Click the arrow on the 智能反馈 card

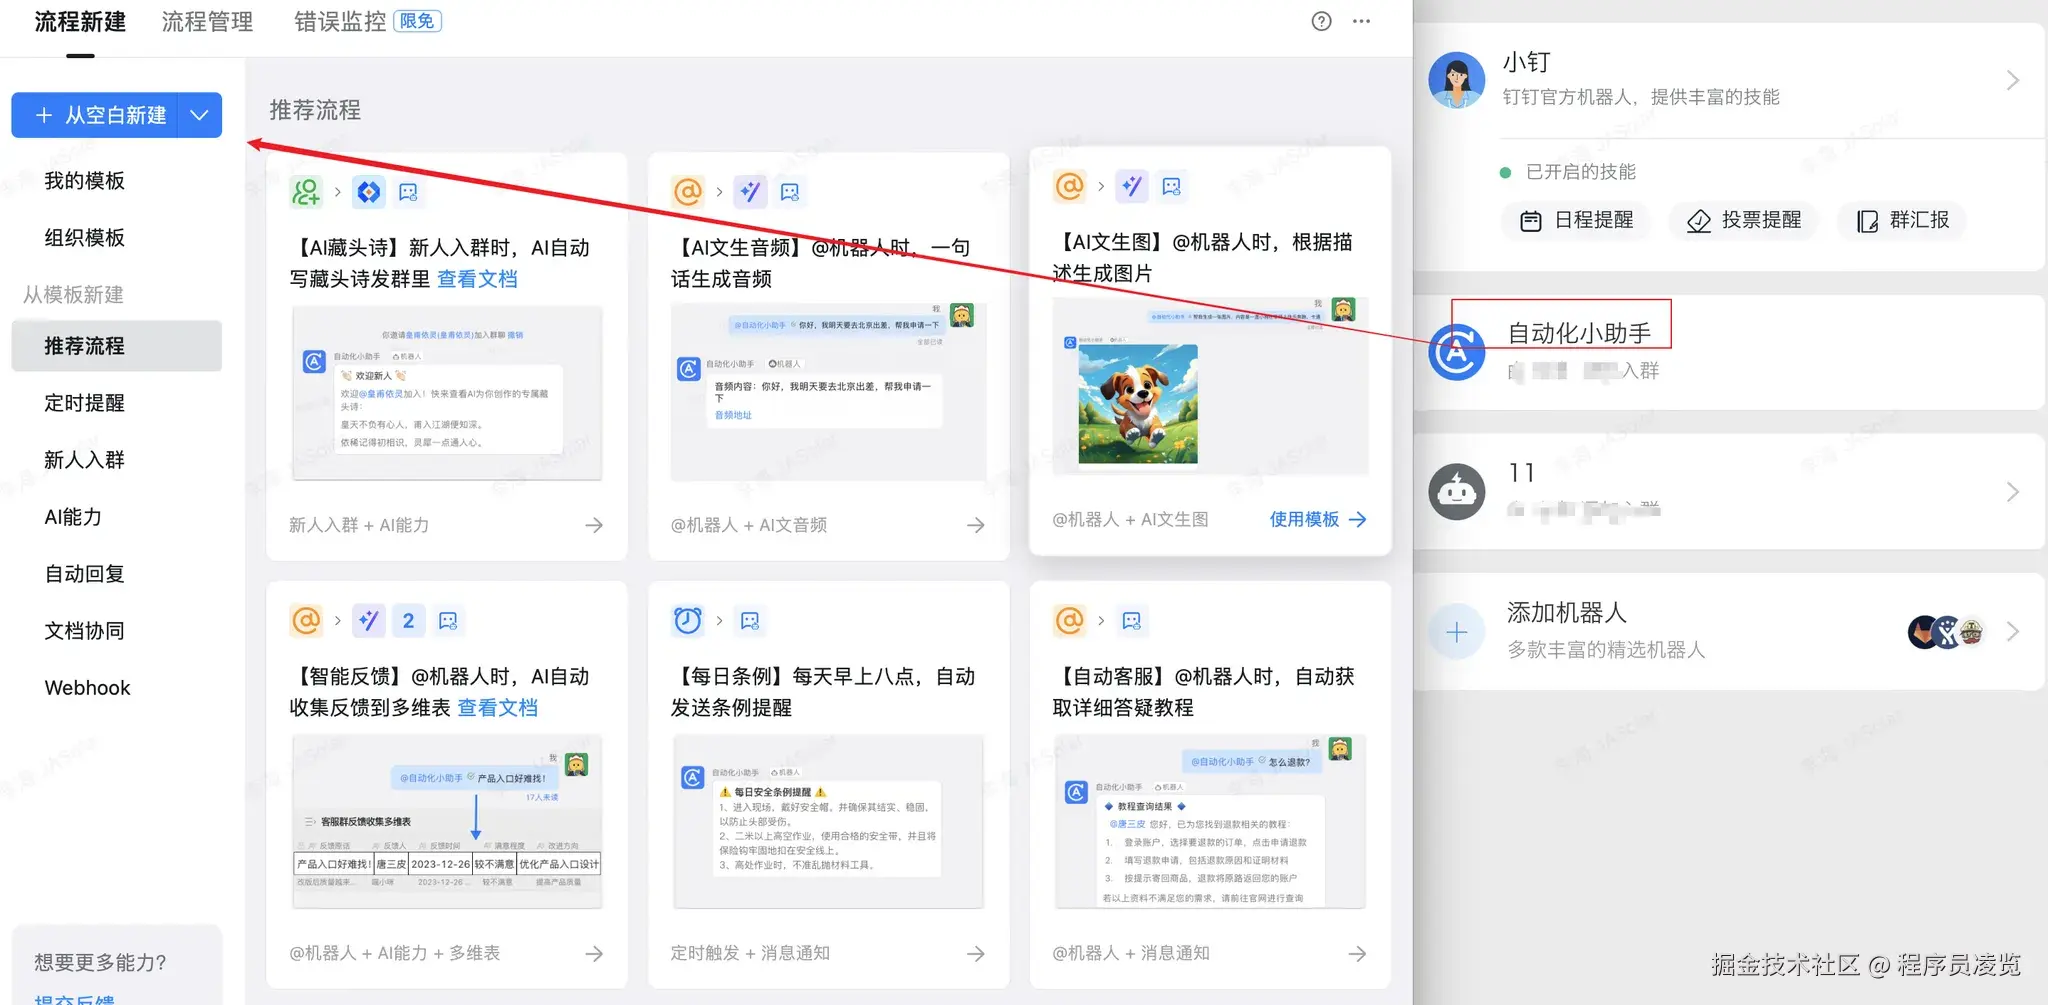click(594, 954)
